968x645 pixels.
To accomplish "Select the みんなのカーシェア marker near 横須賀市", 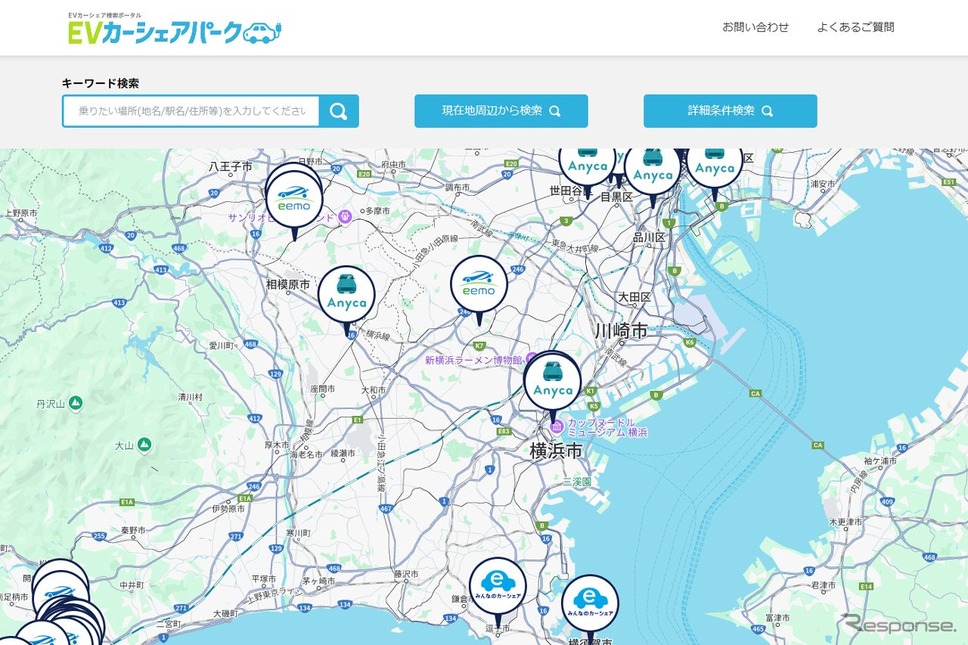I will tap(590, 605).
